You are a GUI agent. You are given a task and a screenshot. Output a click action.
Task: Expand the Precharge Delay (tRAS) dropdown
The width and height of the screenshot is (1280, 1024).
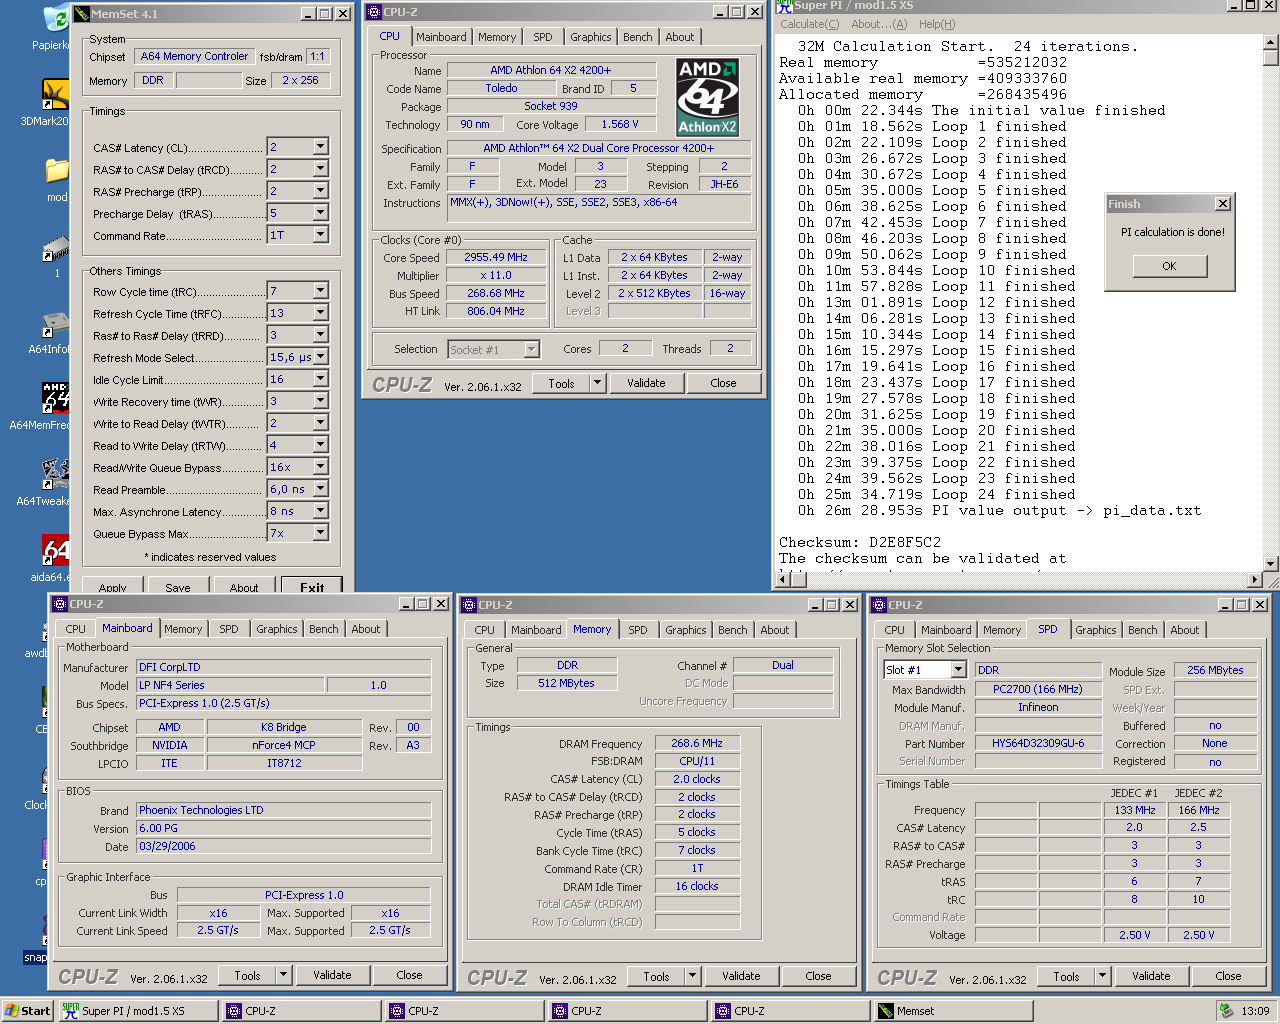click(320, 213)
